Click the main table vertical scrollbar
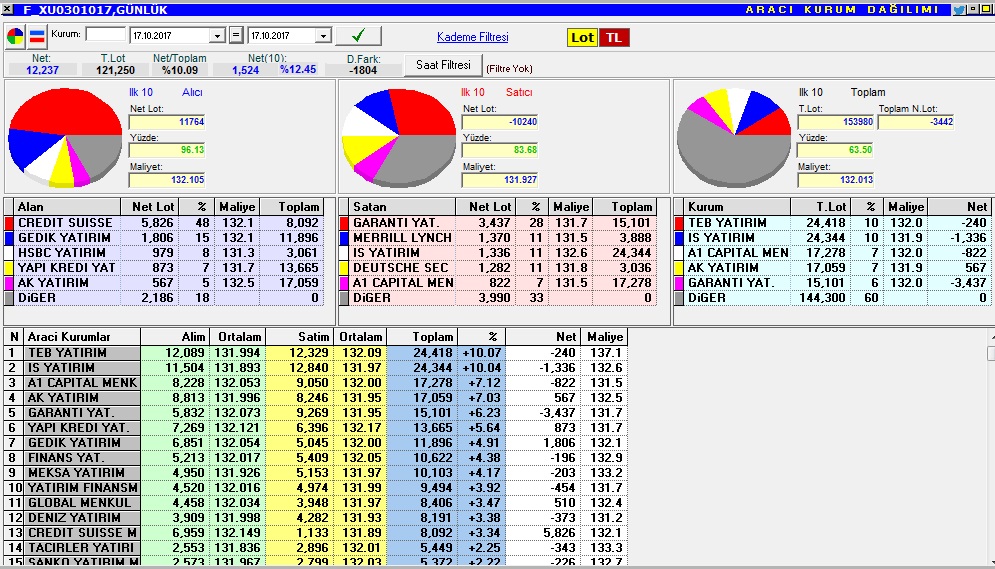Viewport: 995px width, 569px height. [991, 447]
